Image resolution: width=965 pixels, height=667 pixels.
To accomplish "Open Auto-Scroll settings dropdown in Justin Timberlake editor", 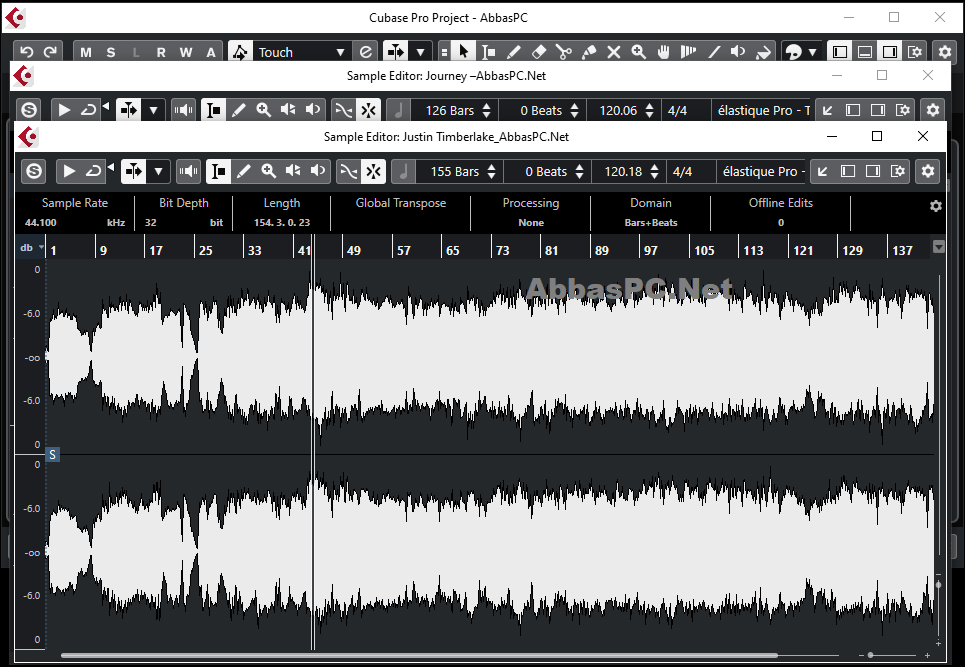I will [158, 171].
